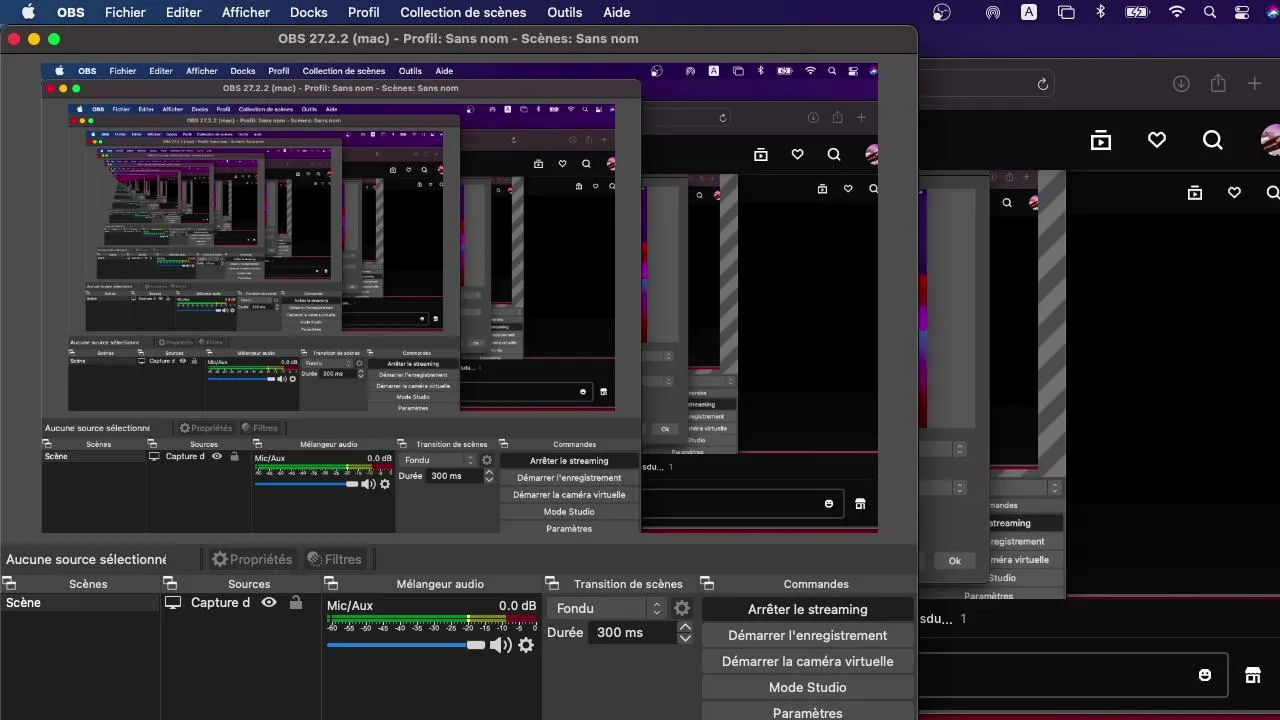Viewport: 1280px width, 720px height.
Task: Open Fondu transition dropdown in main dock
Action: (x=607, y=608)
